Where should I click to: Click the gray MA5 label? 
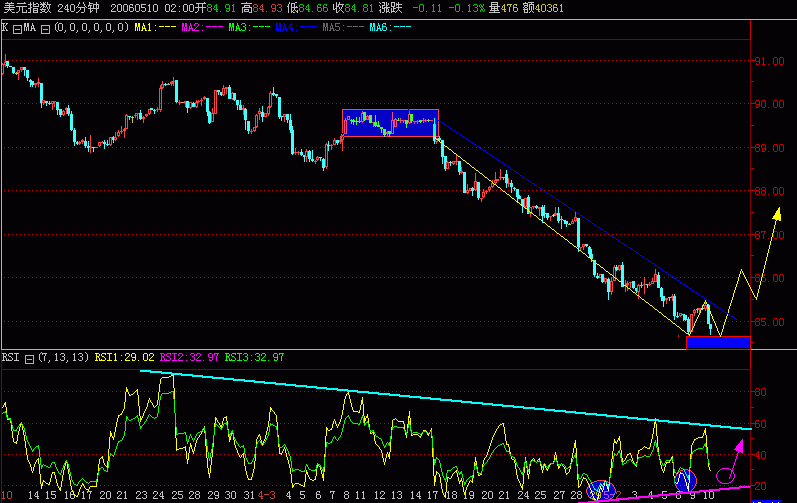click(343, 27)
